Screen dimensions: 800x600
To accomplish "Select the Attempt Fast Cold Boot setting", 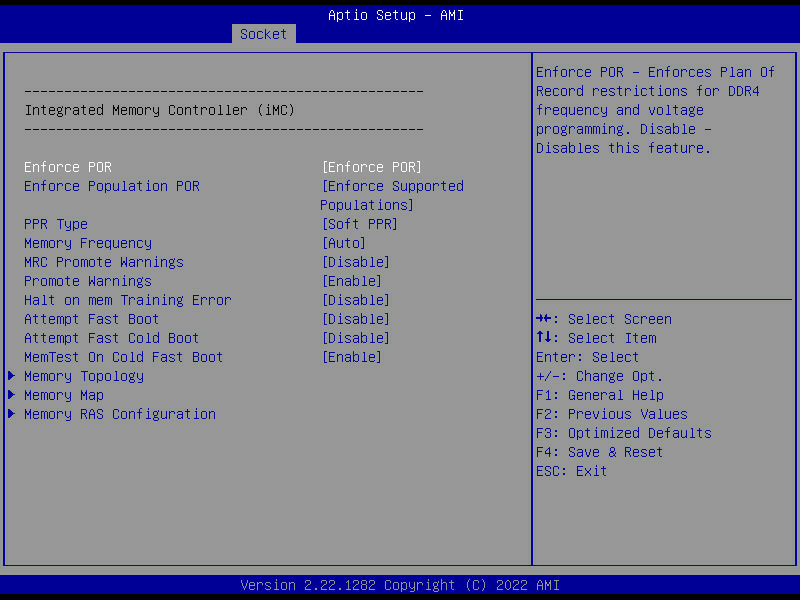I will click(x=111, y=338).
